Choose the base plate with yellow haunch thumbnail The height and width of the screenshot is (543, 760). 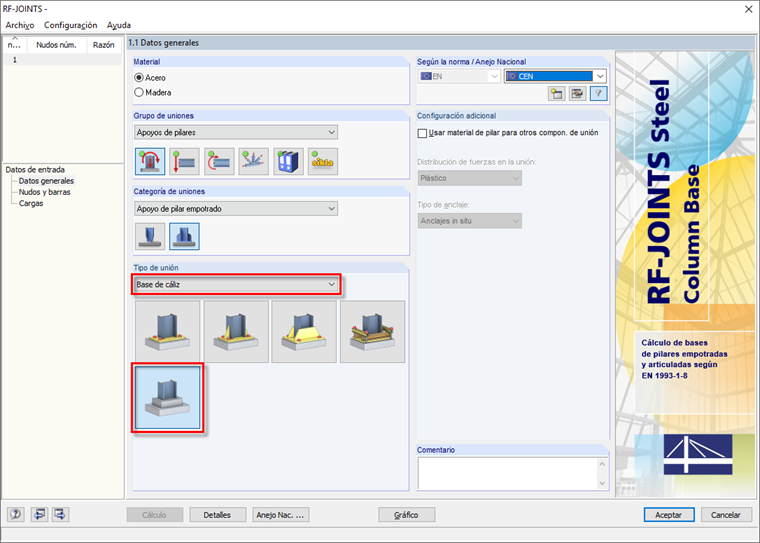click(x=304, y=332)
